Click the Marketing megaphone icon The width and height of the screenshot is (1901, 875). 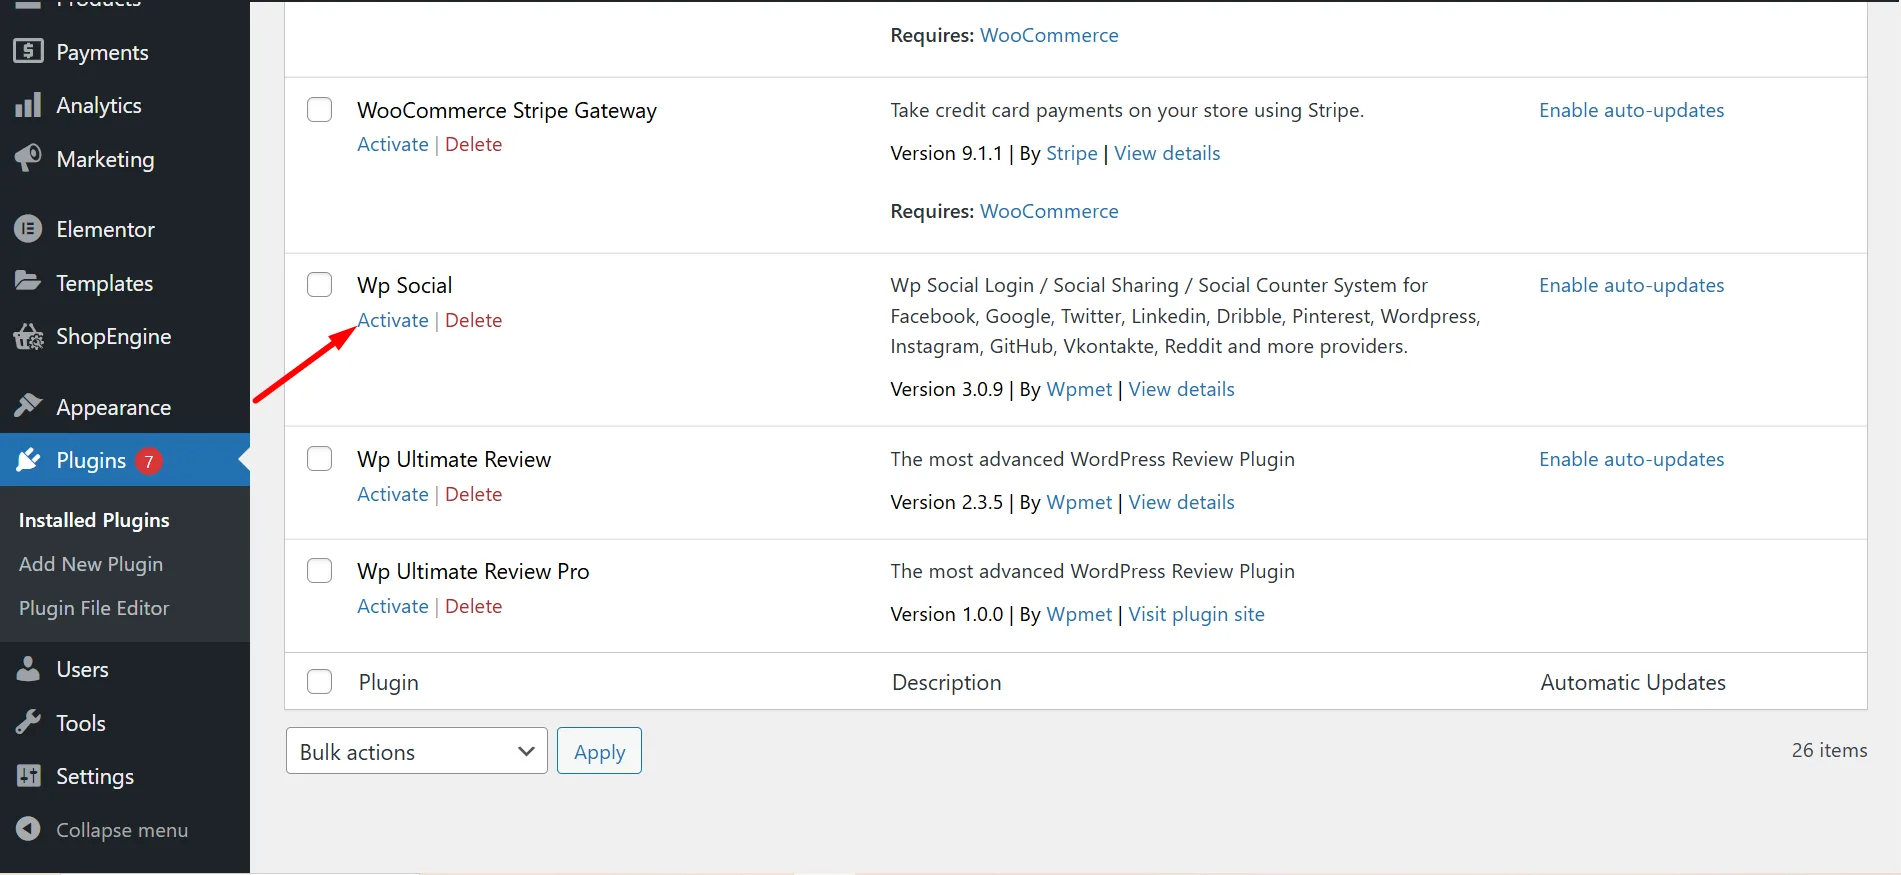pos(28,158)
